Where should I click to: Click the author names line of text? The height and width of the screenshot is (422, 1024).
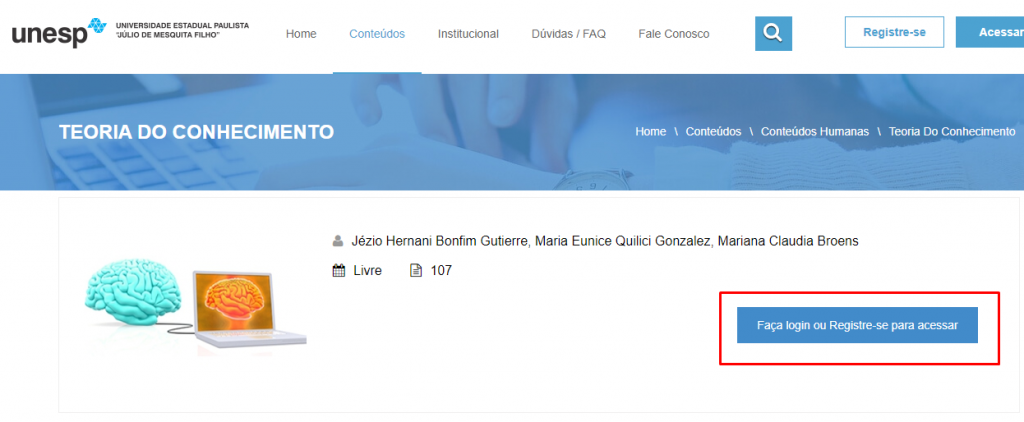(x=594, y=241)
